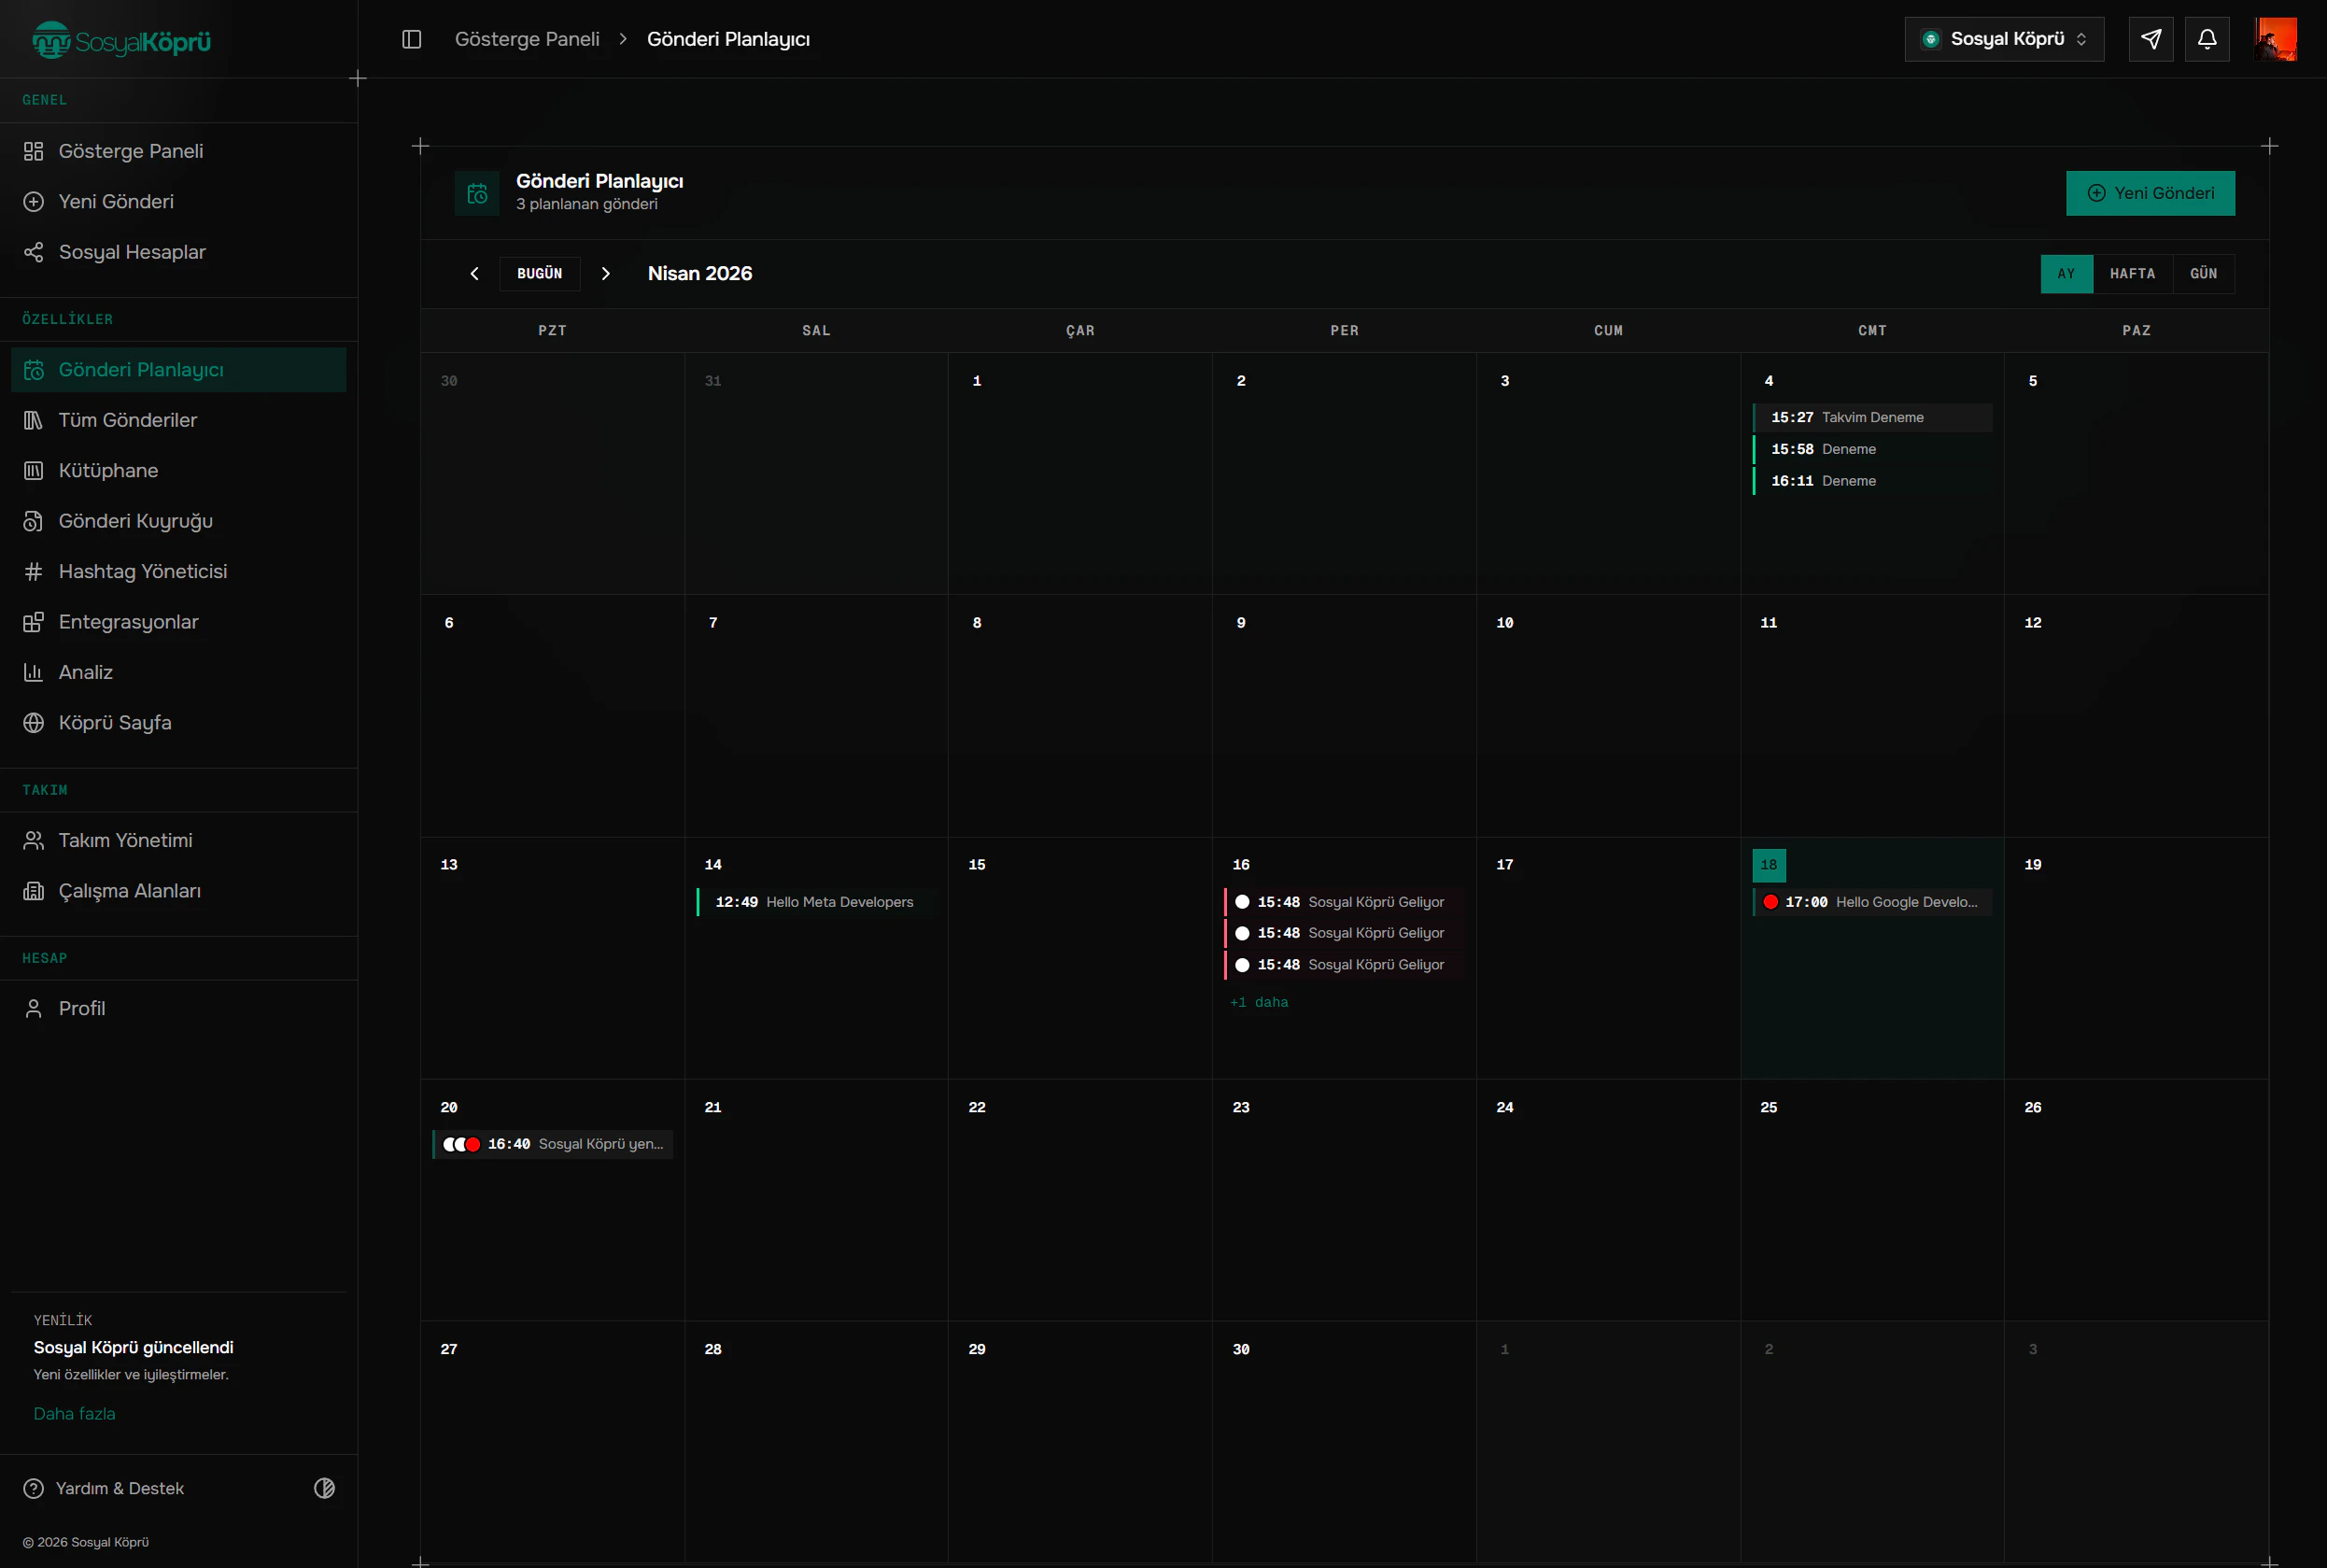This screenshot has height=1568, width=2327.
Task: Open the user avatar menu
Action: pyautogui.click(x=2275, y=39)
